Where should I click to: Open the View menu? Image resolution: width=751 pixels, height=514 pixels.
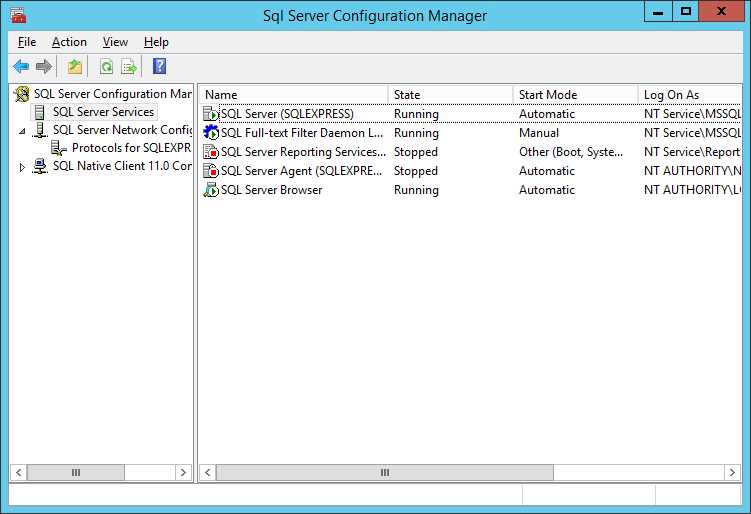[x=115, y=42]
